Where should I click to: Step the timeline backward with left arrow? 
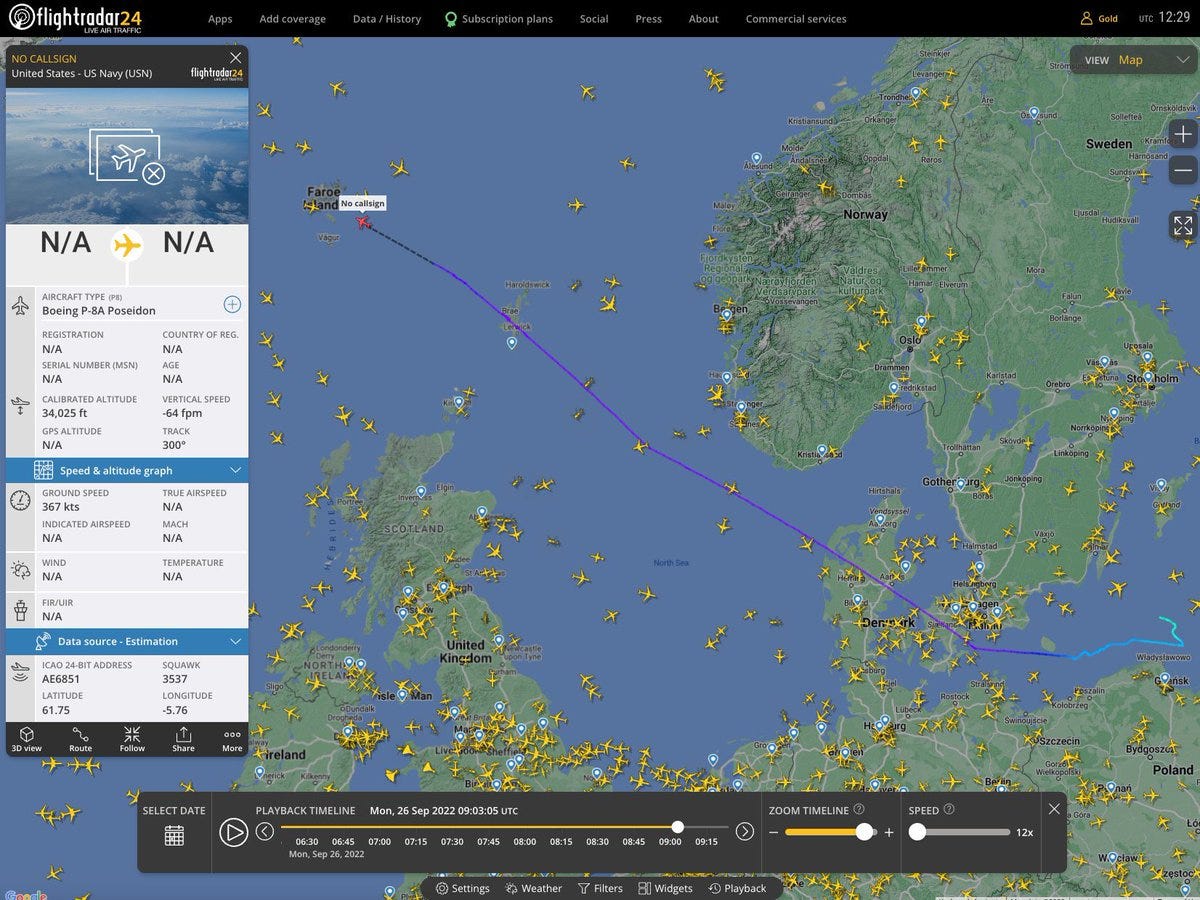pos(265,831)
